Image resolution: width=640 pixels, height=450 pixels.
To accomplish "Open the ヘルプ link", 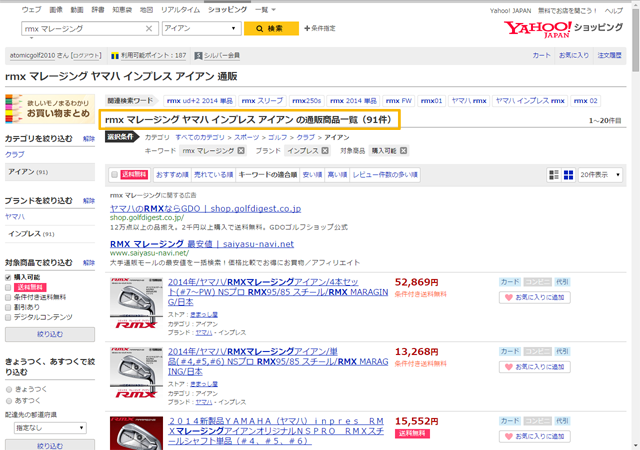I will click(614, 11).
